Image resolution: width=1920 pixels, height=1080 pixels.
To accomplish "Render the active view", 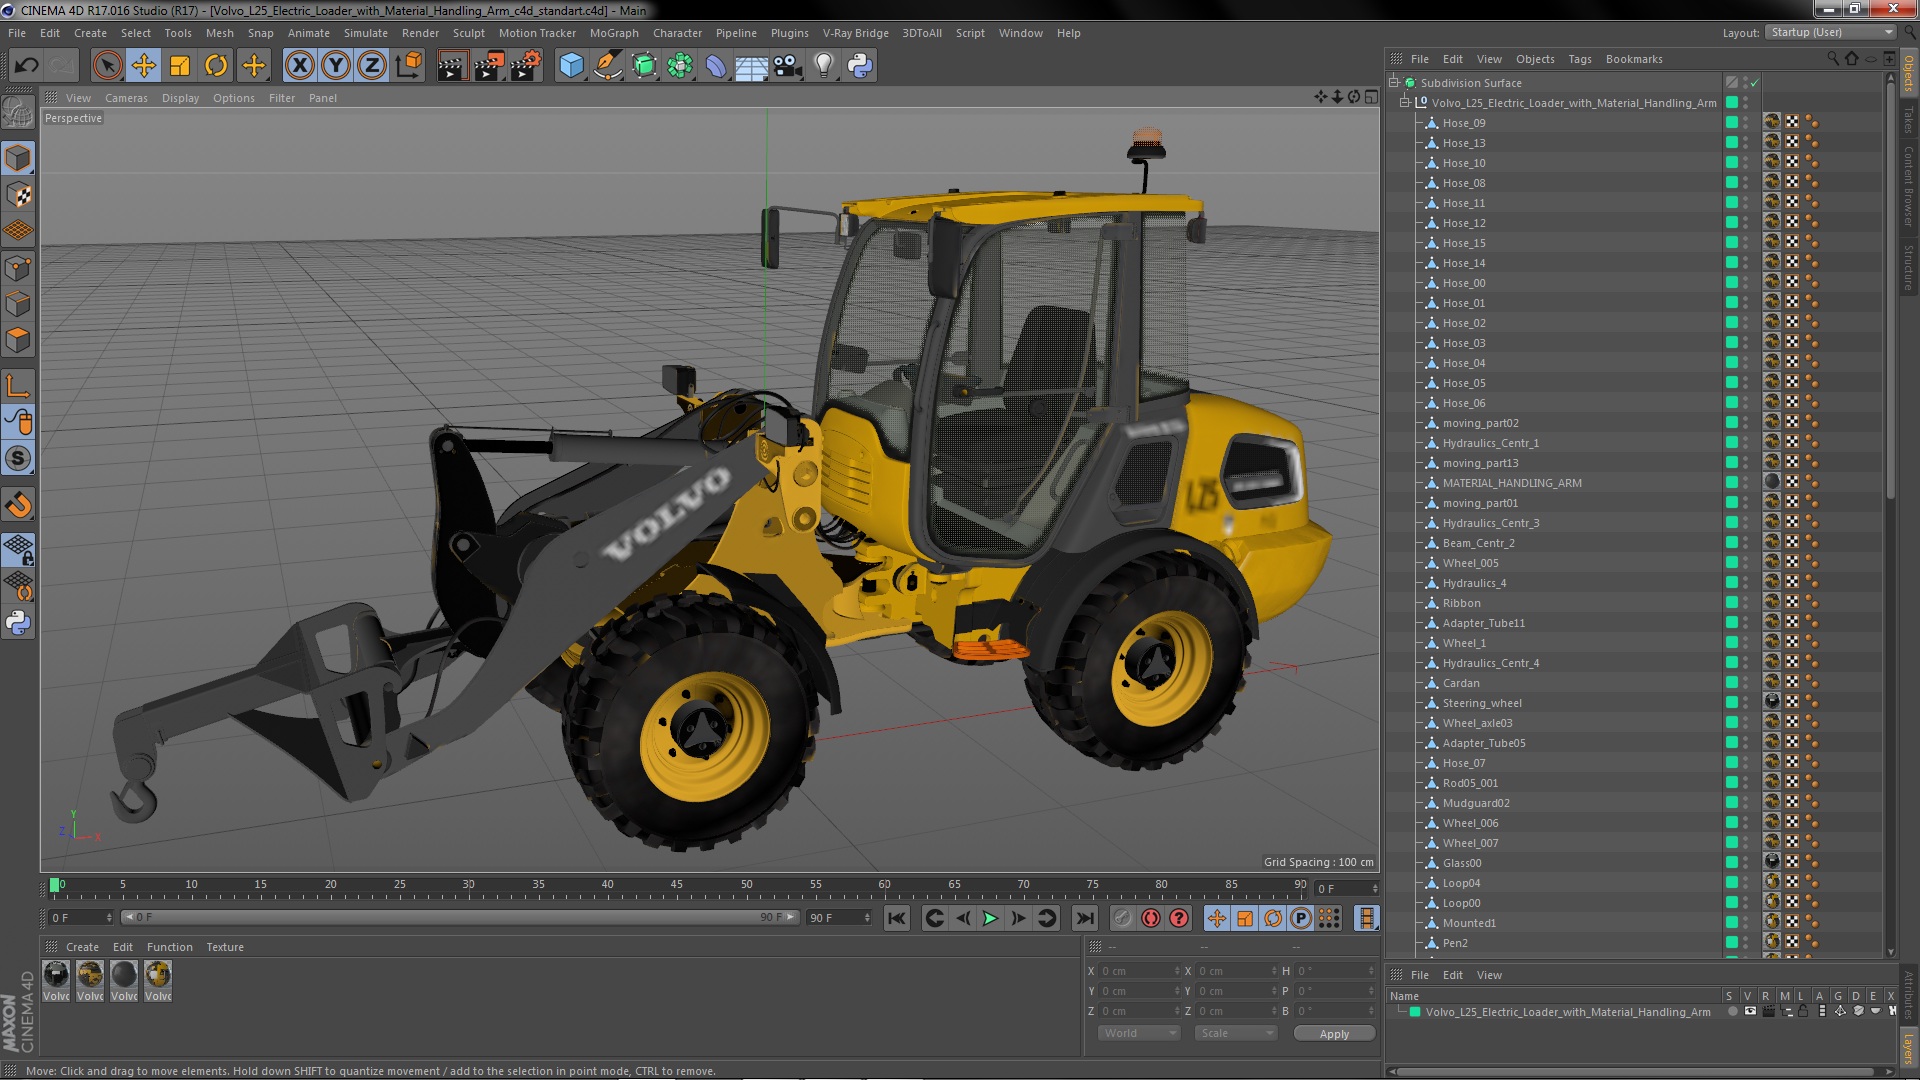I will 452,66.
